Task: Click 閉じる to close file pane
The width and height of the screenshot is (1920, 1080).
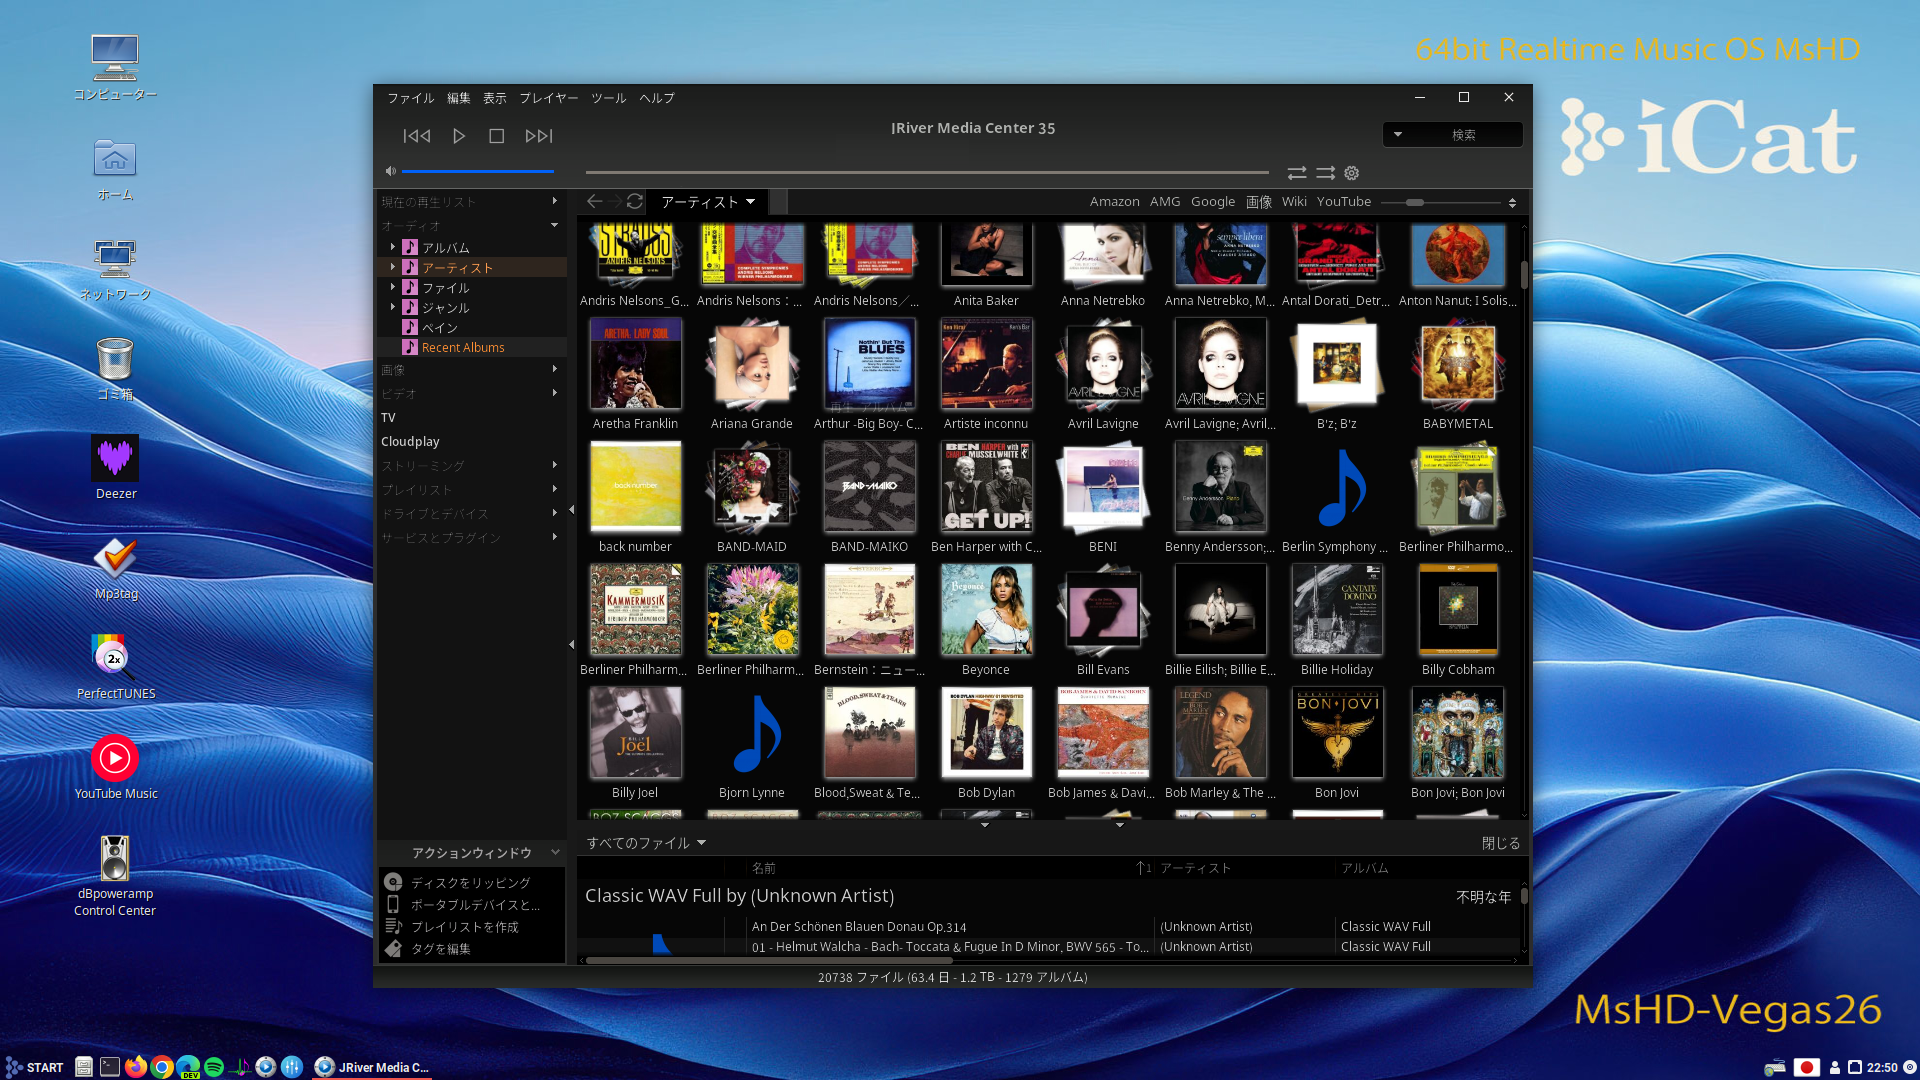Action: (1500, 843)
